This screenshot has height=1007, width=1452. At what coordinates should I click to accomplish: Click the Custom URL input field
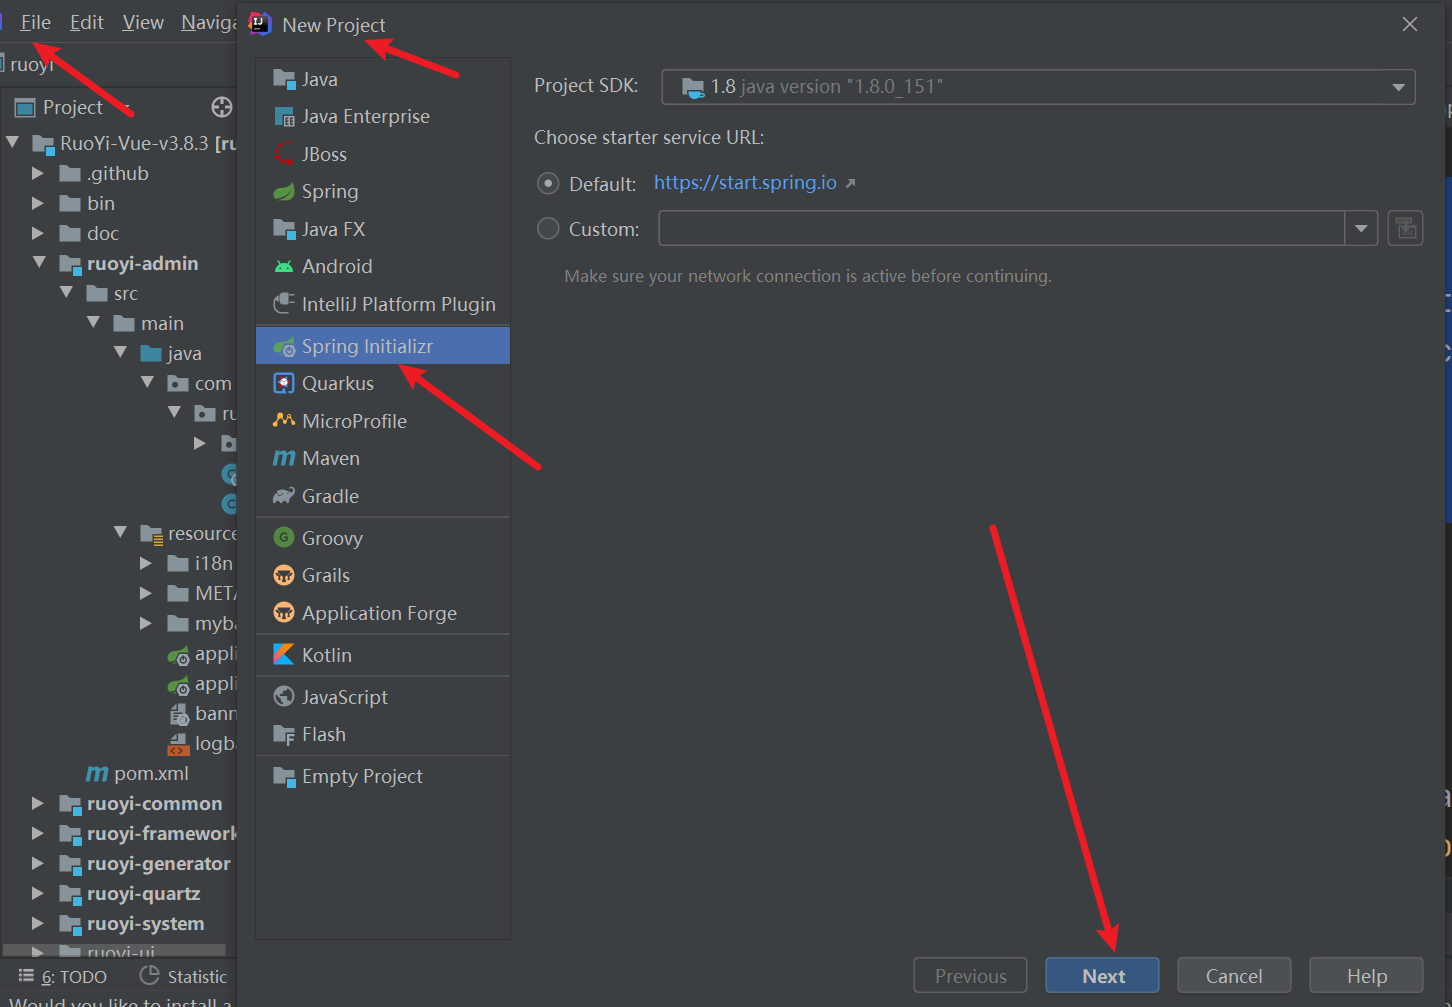(1001, 229)
